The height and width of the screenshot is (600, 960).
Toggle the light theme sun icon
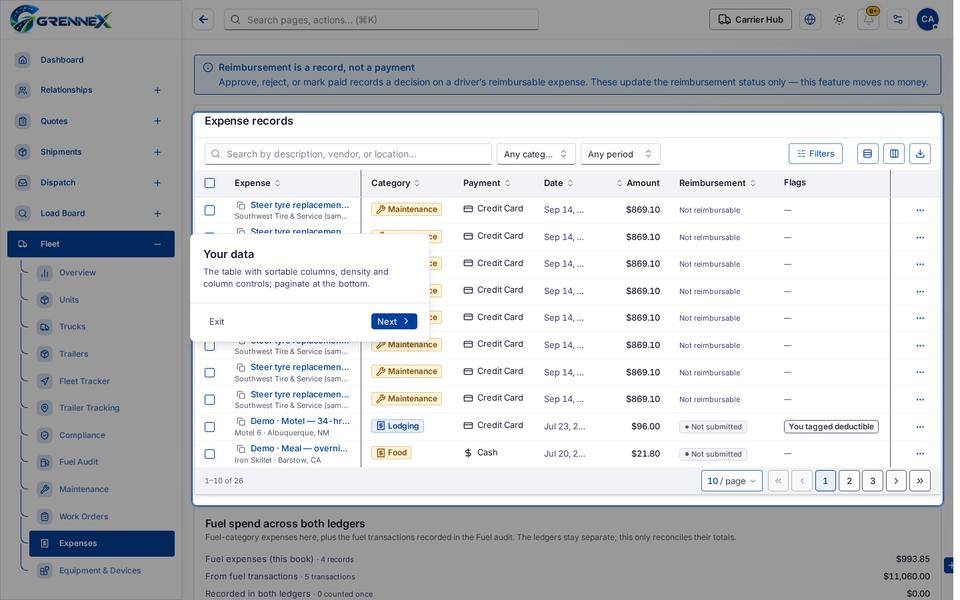point(839,20)
